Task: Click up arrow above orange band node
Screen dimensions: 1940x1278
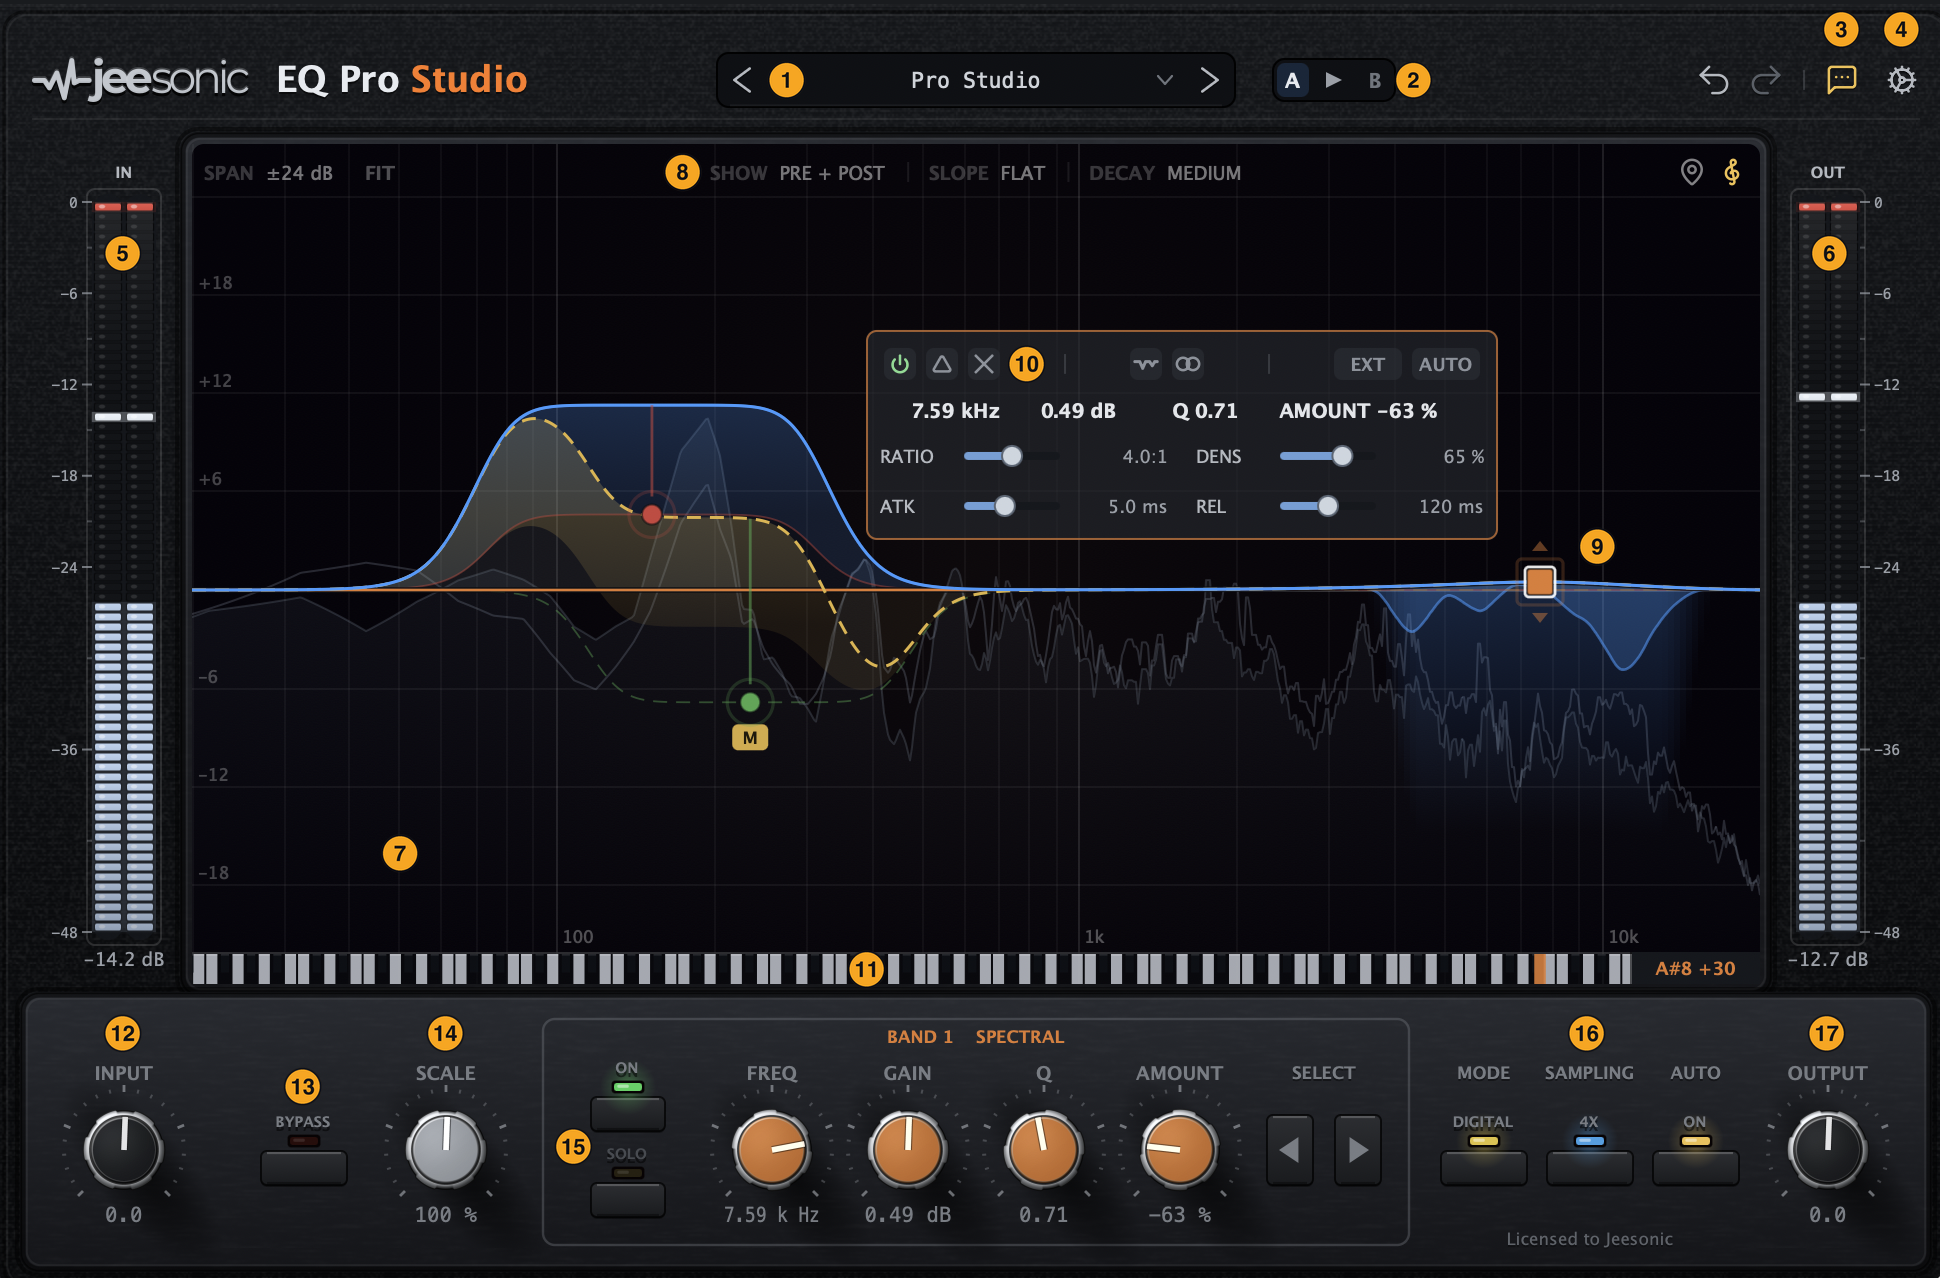Action: point(1540,547)
